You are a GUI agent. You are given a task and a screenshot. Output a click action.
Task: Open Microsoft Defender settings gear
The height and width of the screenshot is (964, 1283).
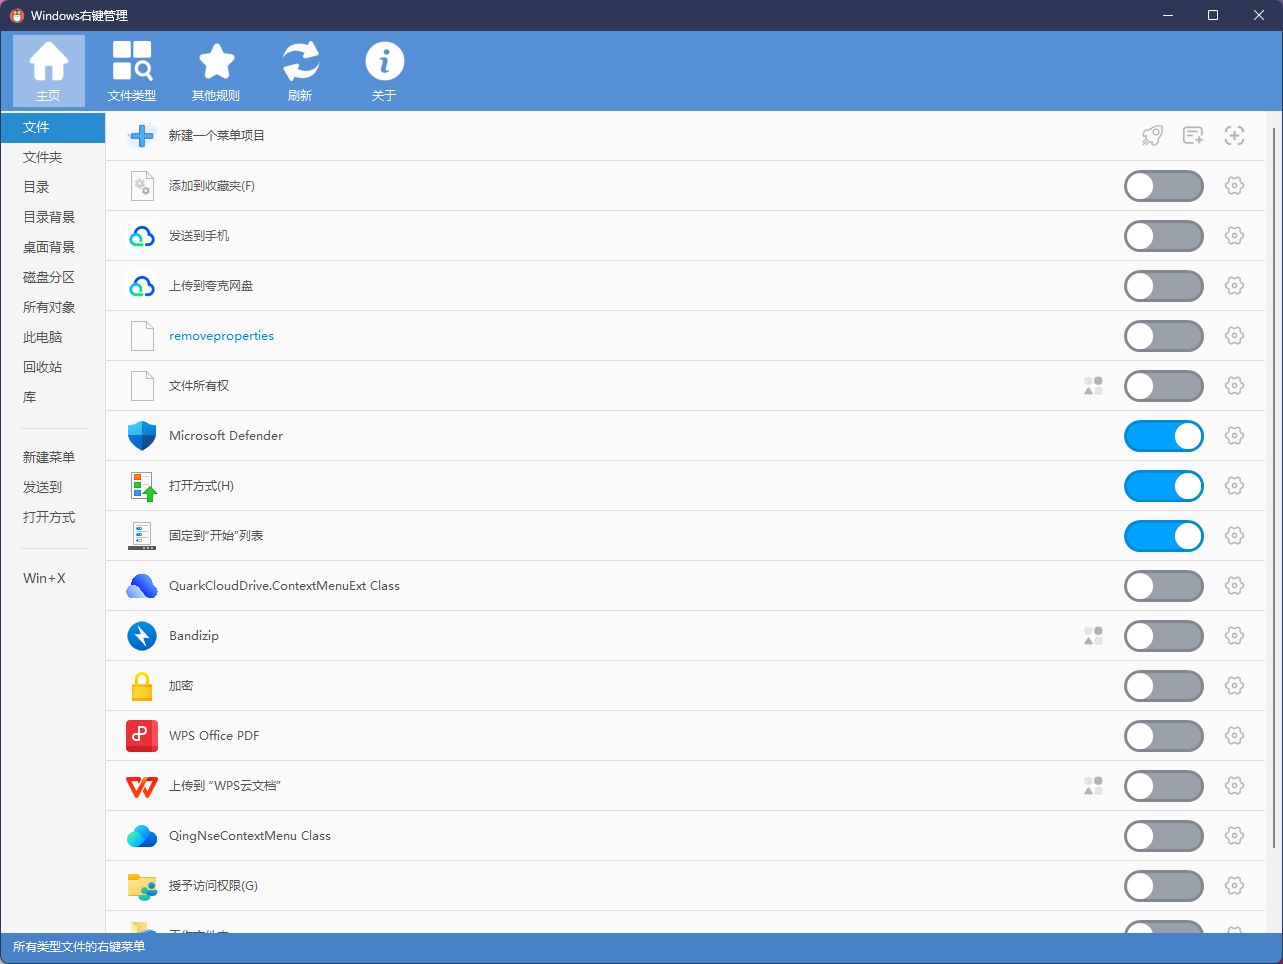click(x=1234, y=436)
